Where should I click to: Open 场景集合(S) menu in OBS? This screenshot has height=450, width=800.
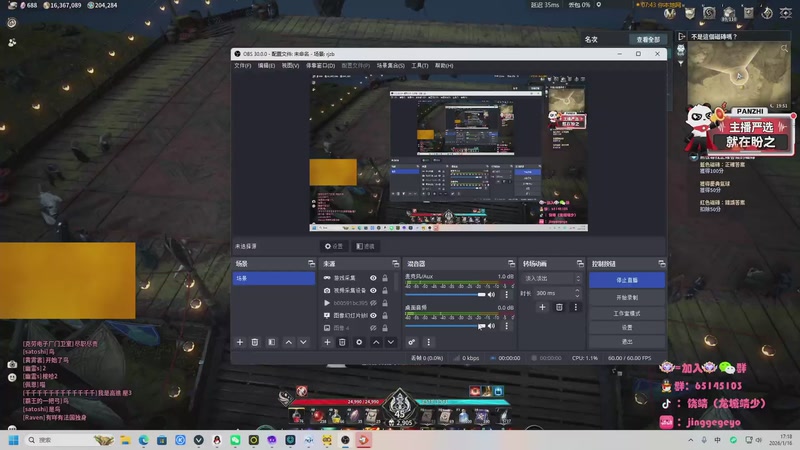coord(391,66)
